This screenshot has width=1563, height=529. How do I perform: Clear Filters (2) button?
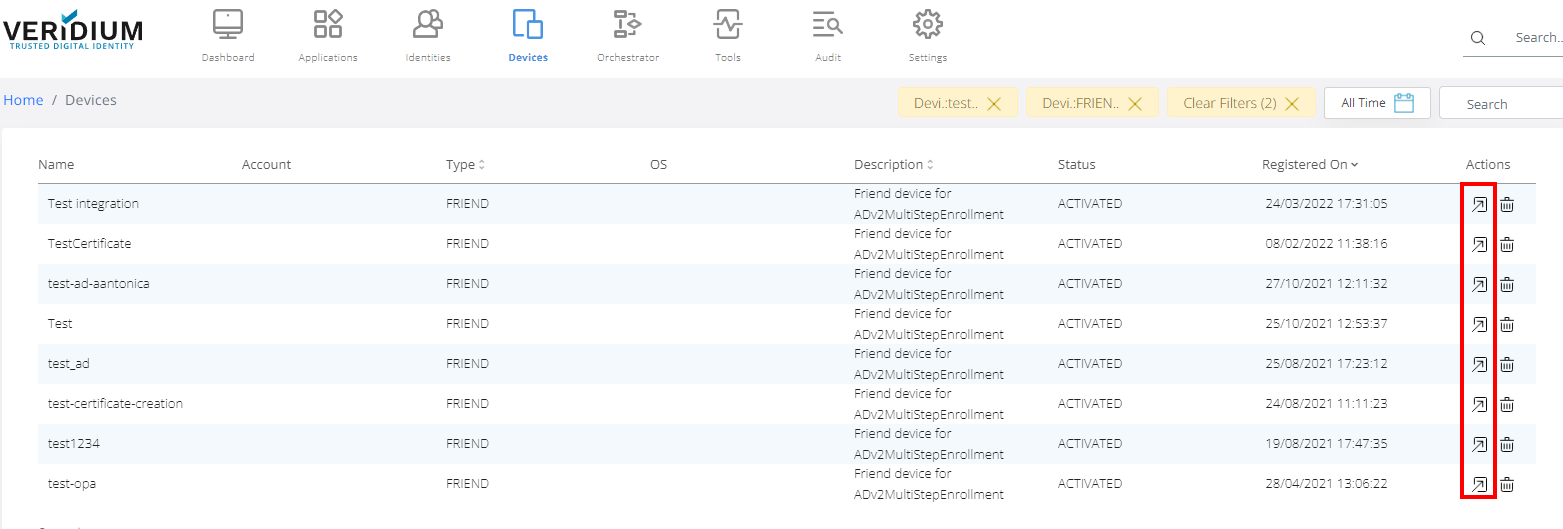click(1240, 103)
